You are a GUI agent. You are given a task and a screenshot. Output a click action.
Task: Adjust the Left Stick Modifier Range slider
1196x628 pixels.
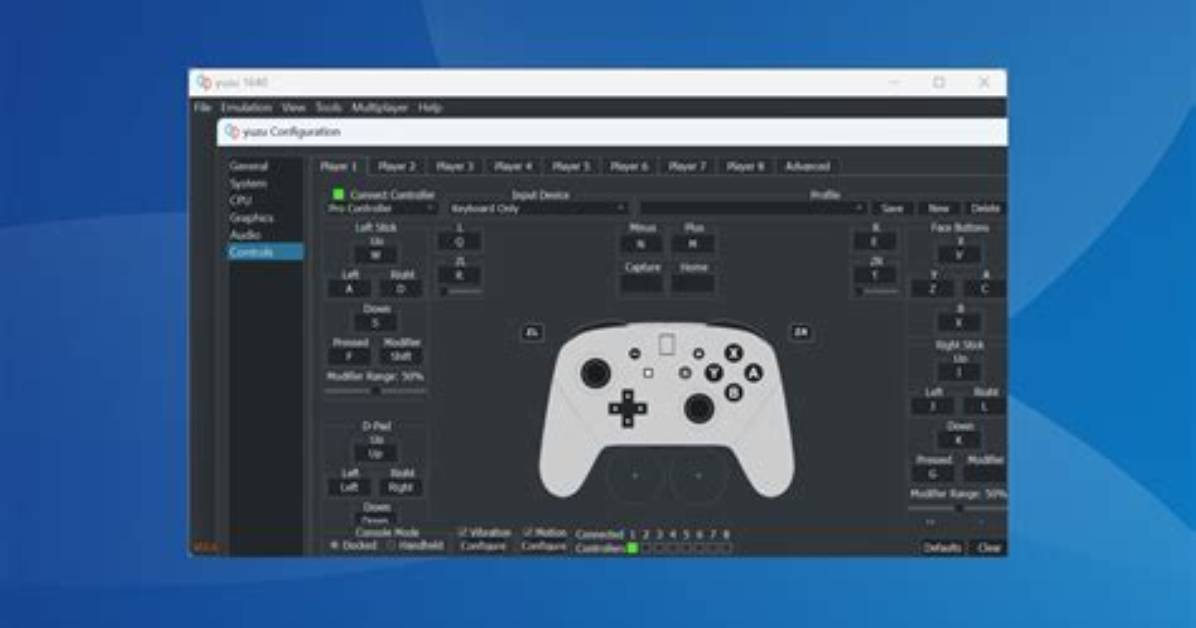375,391
